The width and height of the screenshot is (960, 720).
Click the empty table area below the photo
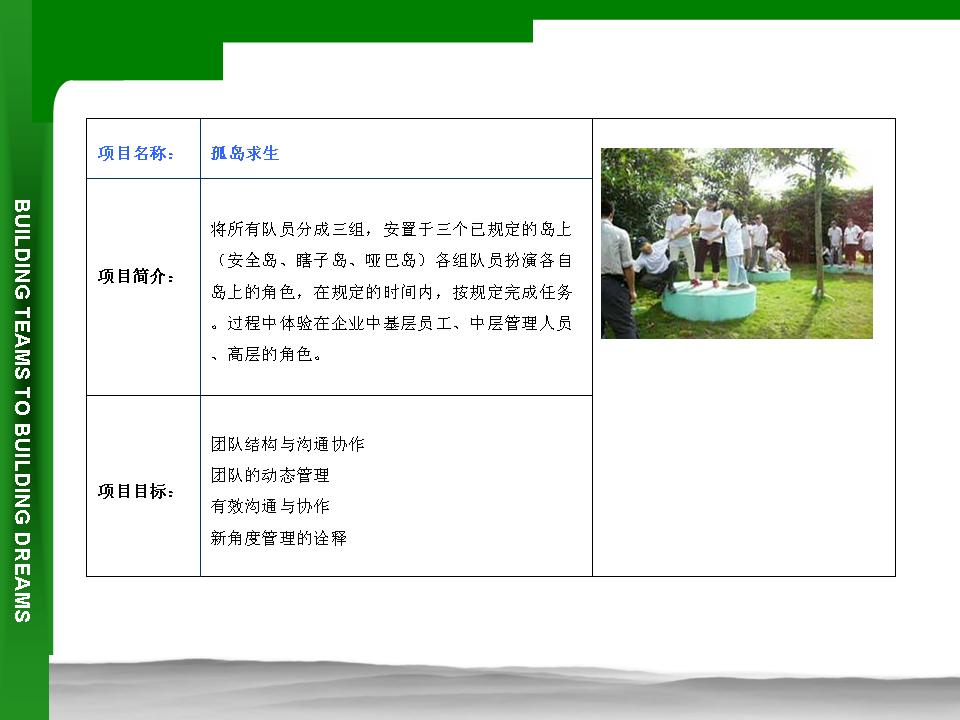click(x=743, y=460)
